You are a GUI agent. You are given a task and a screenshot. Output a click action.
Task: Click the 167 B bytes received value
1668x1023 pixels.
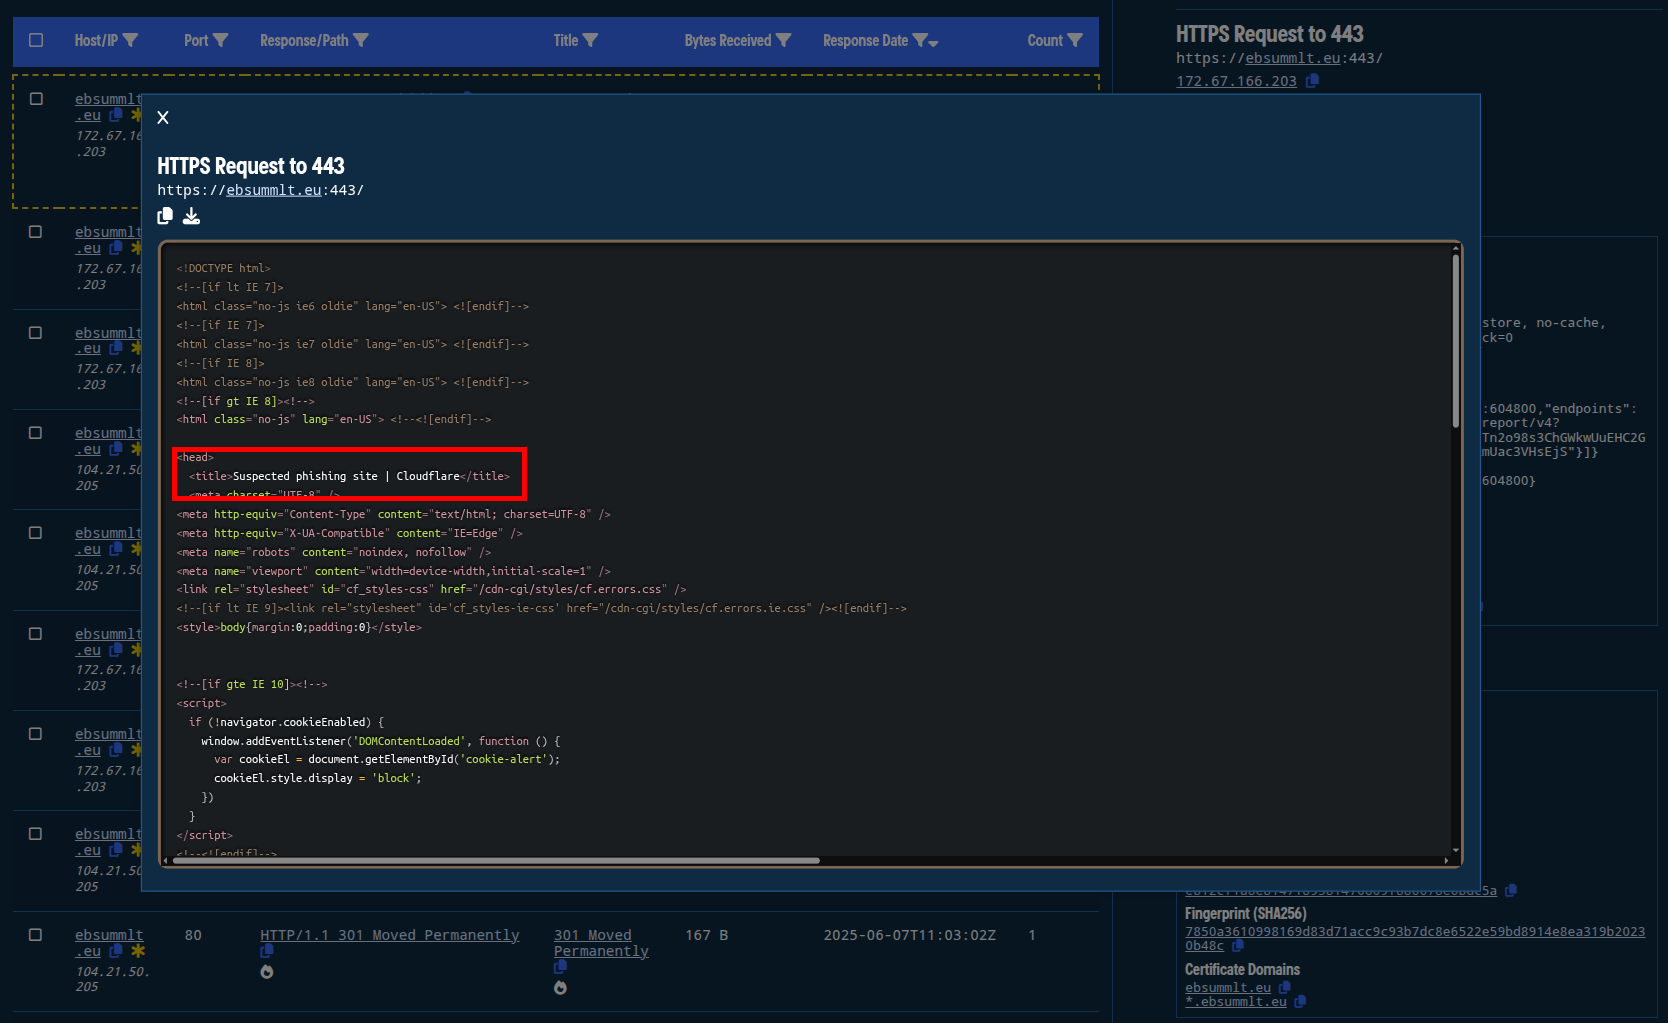tap(707, 935)
